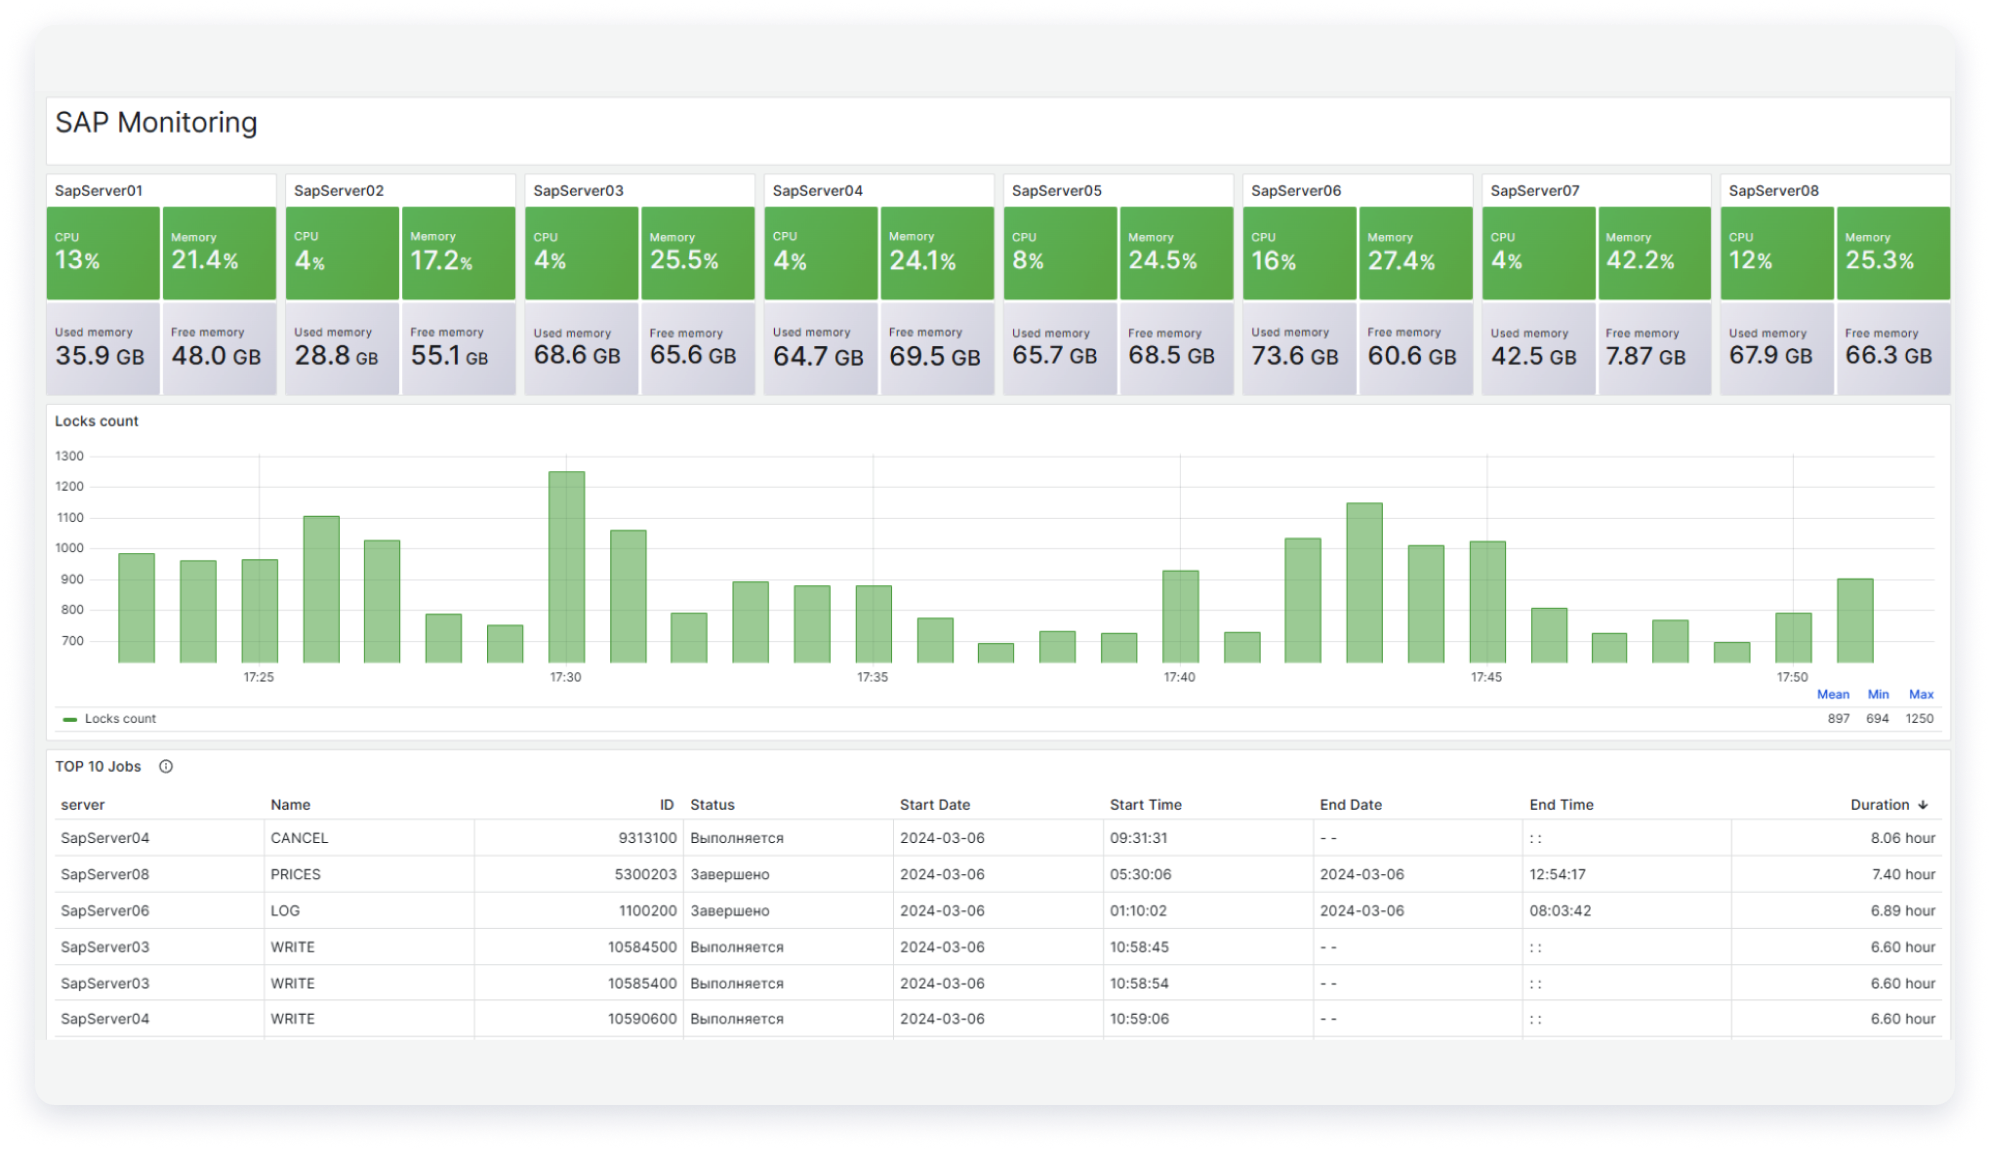The width and height of the screenshot is (1990, 1150).
Task: Click the Завершено status in PRICES row
Action: (730, 874)
